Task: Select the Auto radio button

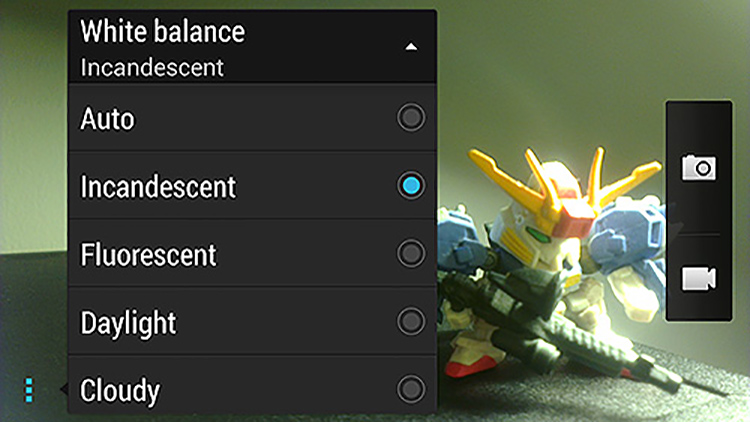Action: tap(411, 117)
